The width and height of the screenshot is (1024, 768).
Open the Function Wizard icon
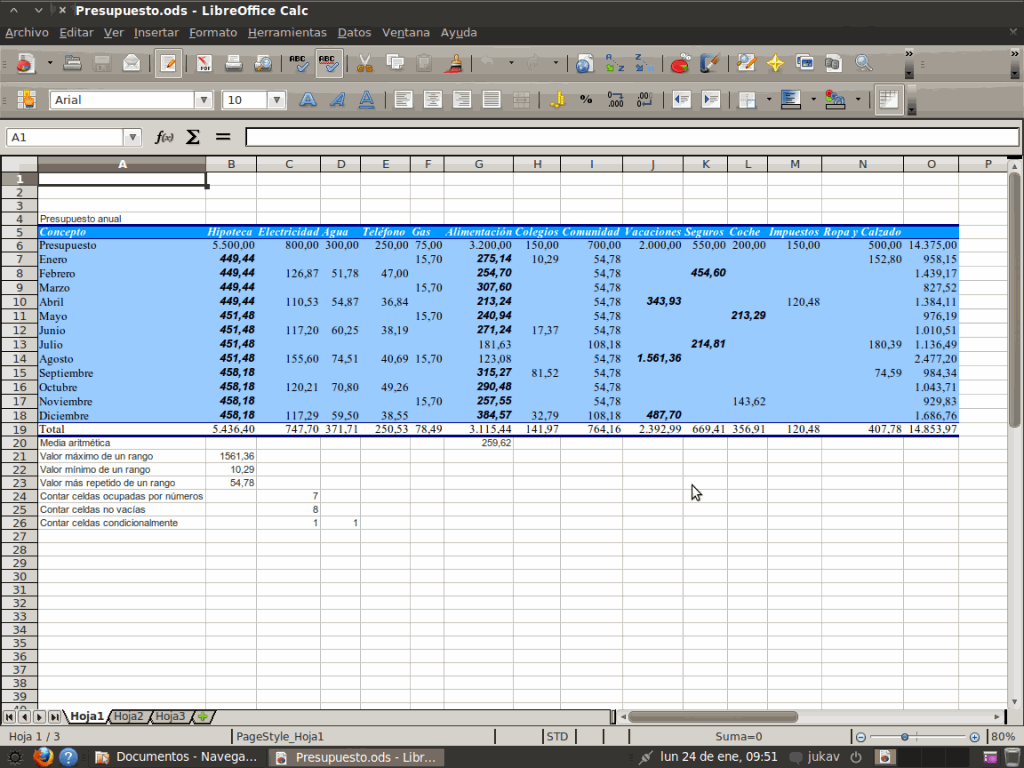coord(164,137)
